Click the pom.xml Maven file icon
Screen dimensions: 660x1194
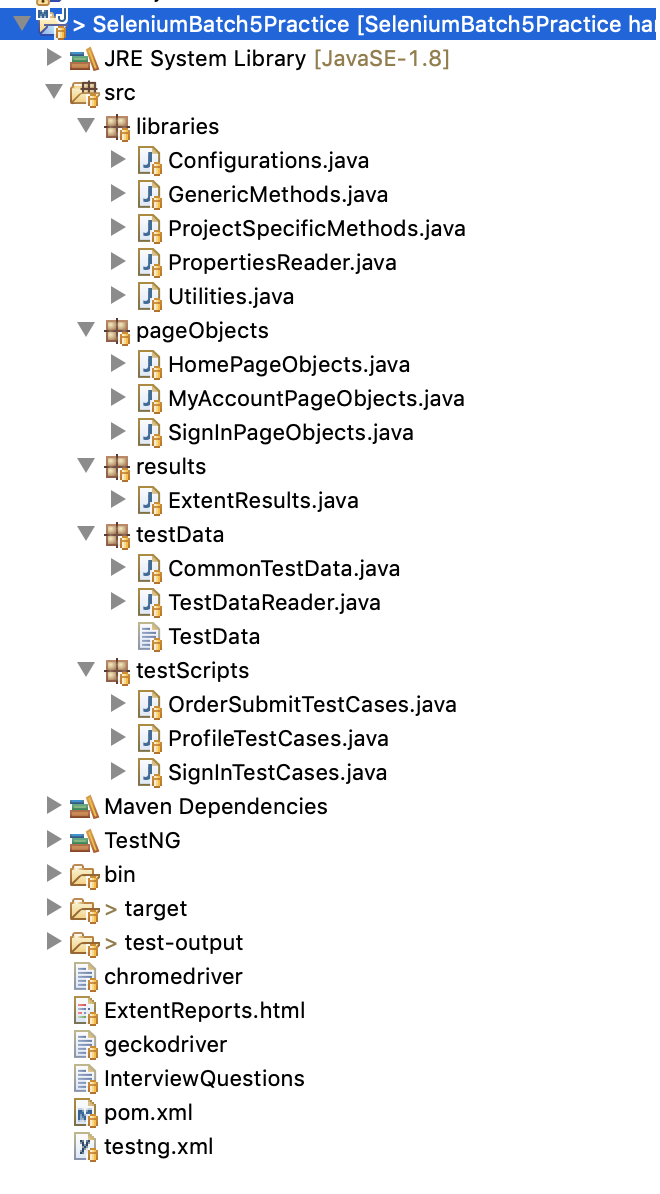click(86, 1113)
